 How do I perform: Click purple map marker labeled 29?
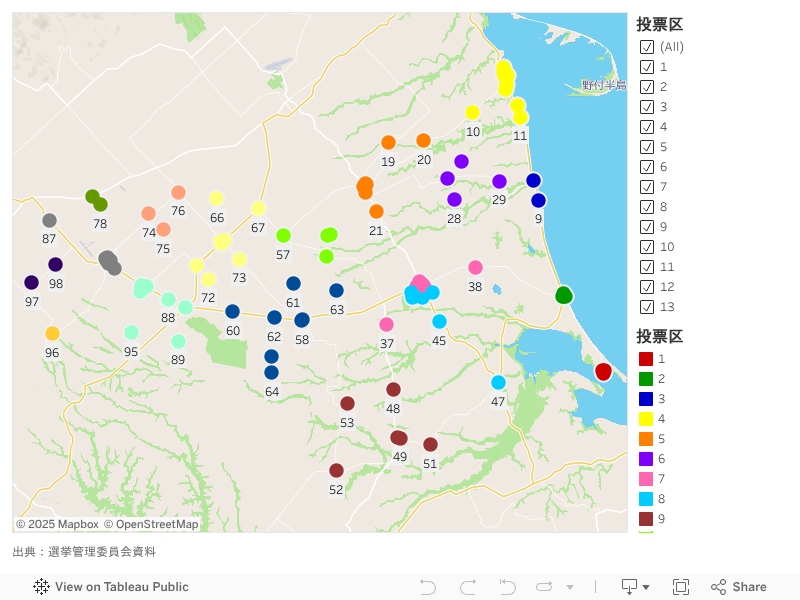[499, 181]
